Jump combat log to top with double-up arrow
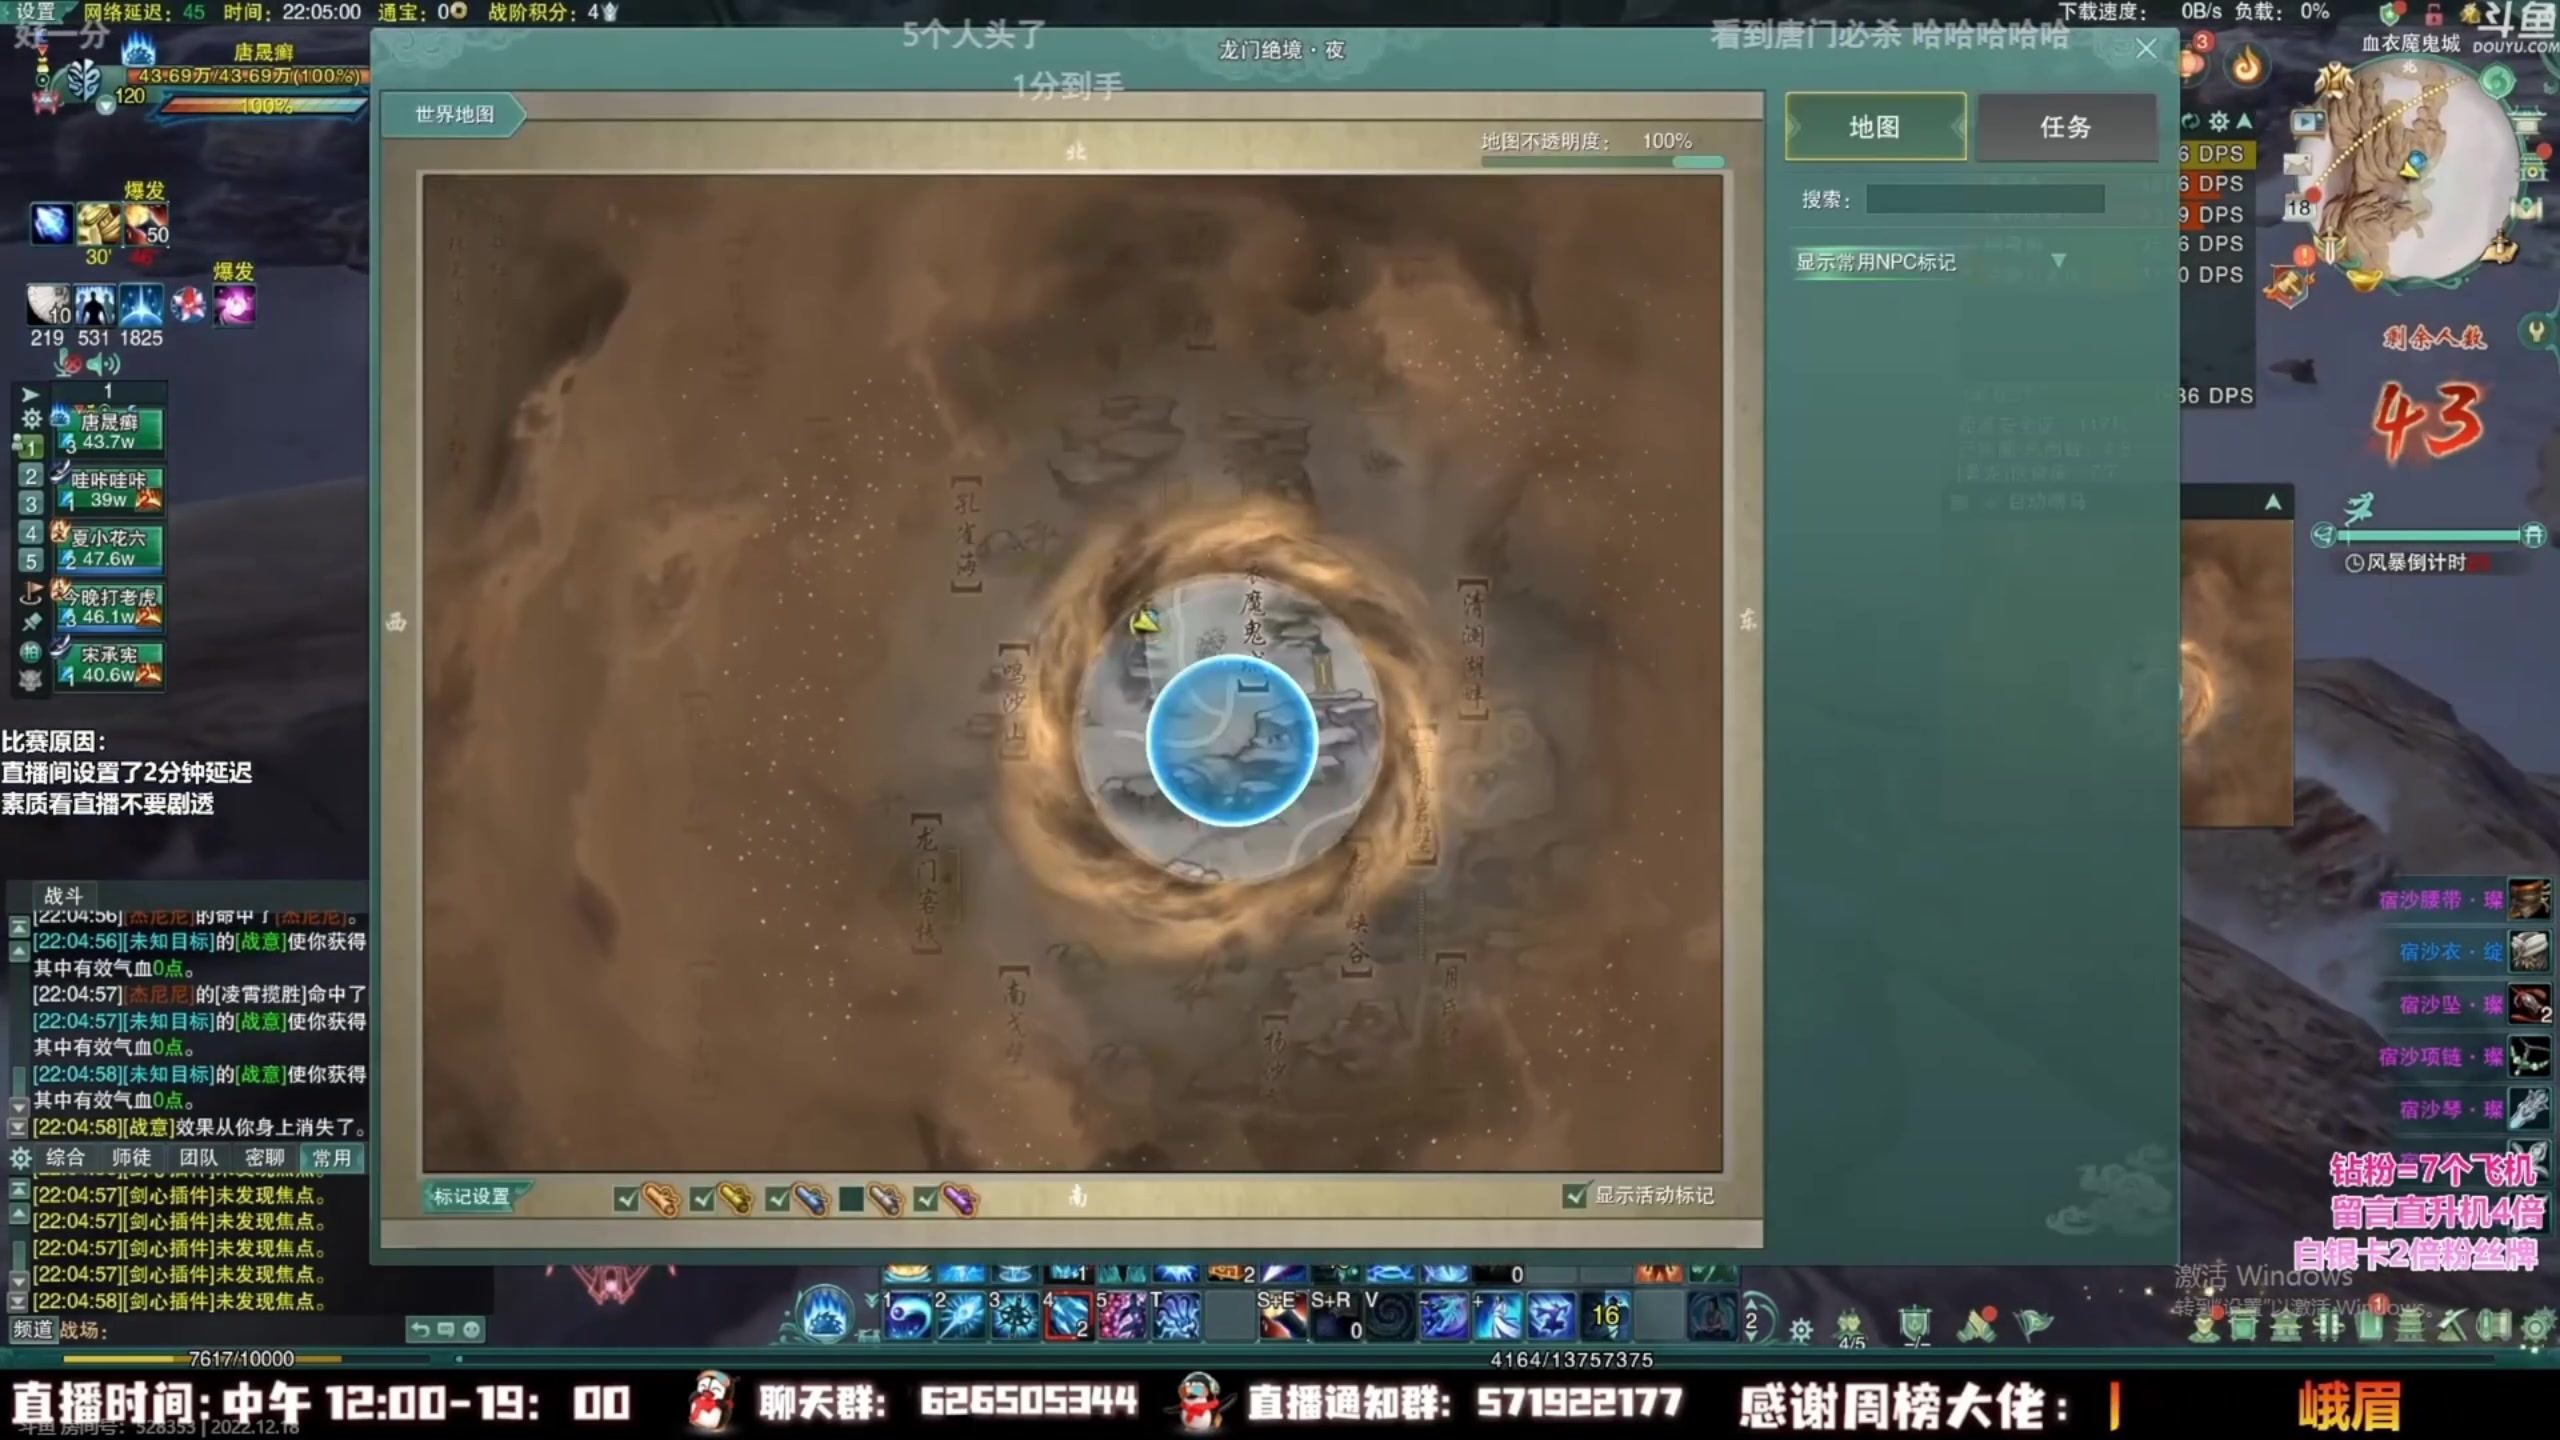The width and height of the screenshot is (2560, 1440). pyautogui.click(x=18, y=928)
